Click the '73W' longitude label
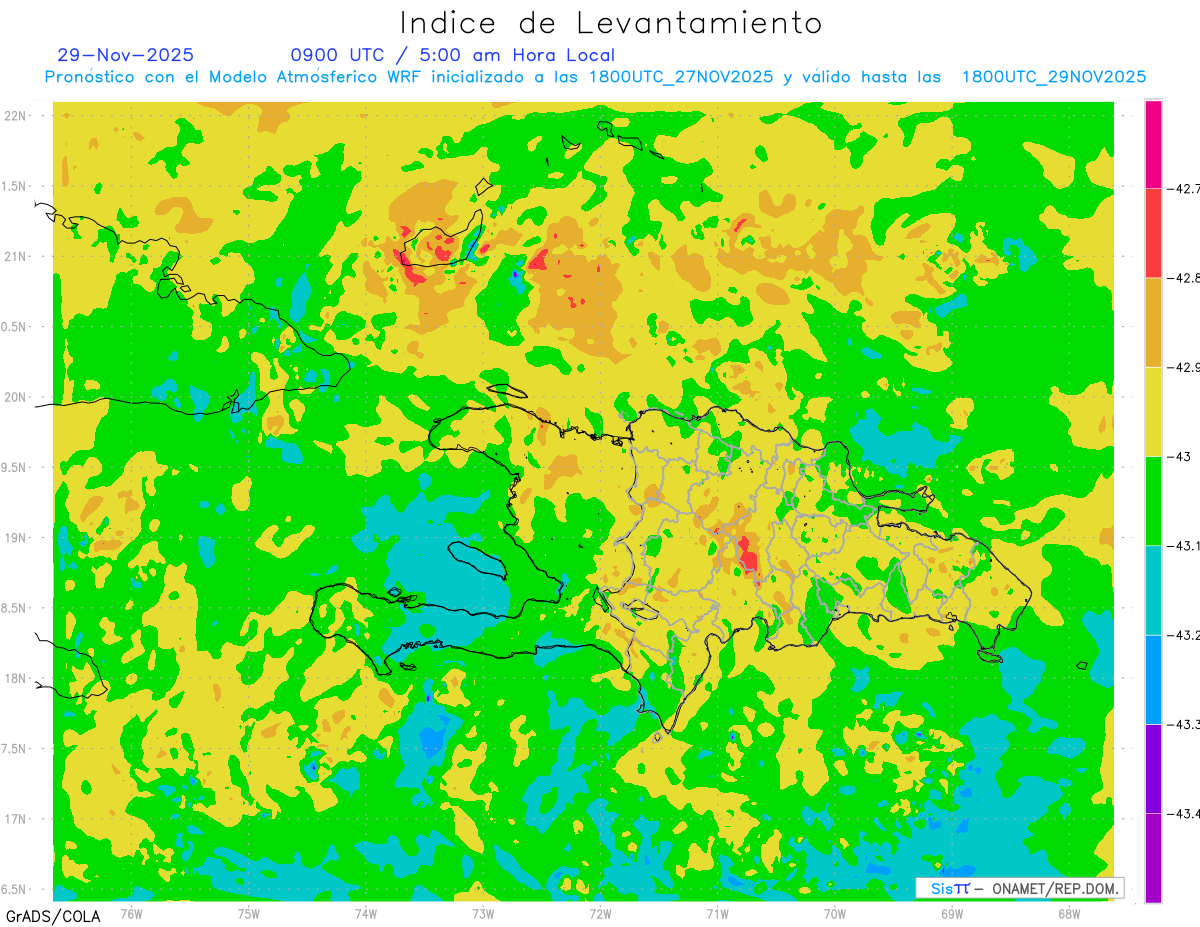 pyautogui.click(x=483, y=913)
